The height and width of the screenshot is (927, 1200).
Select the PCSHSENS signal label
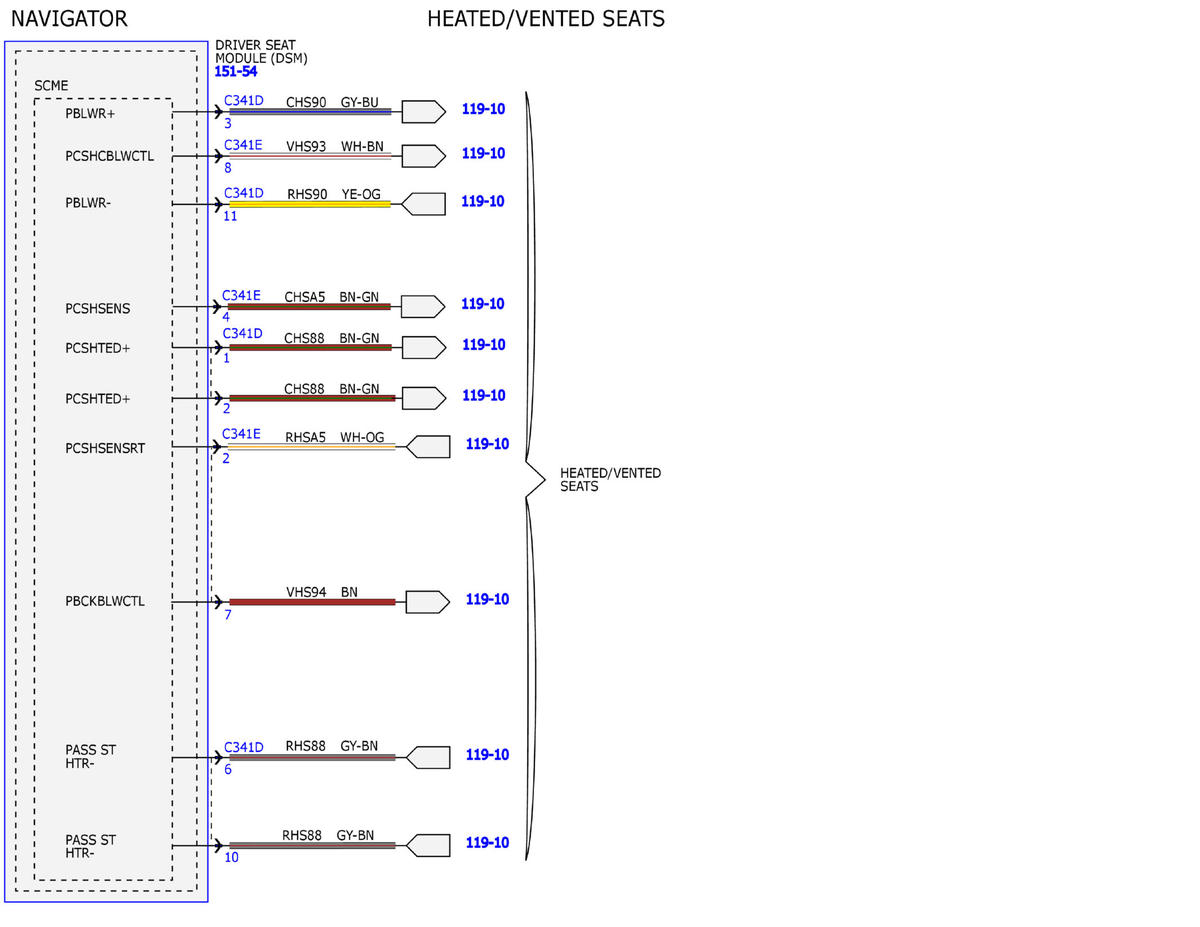coord(97,308)
